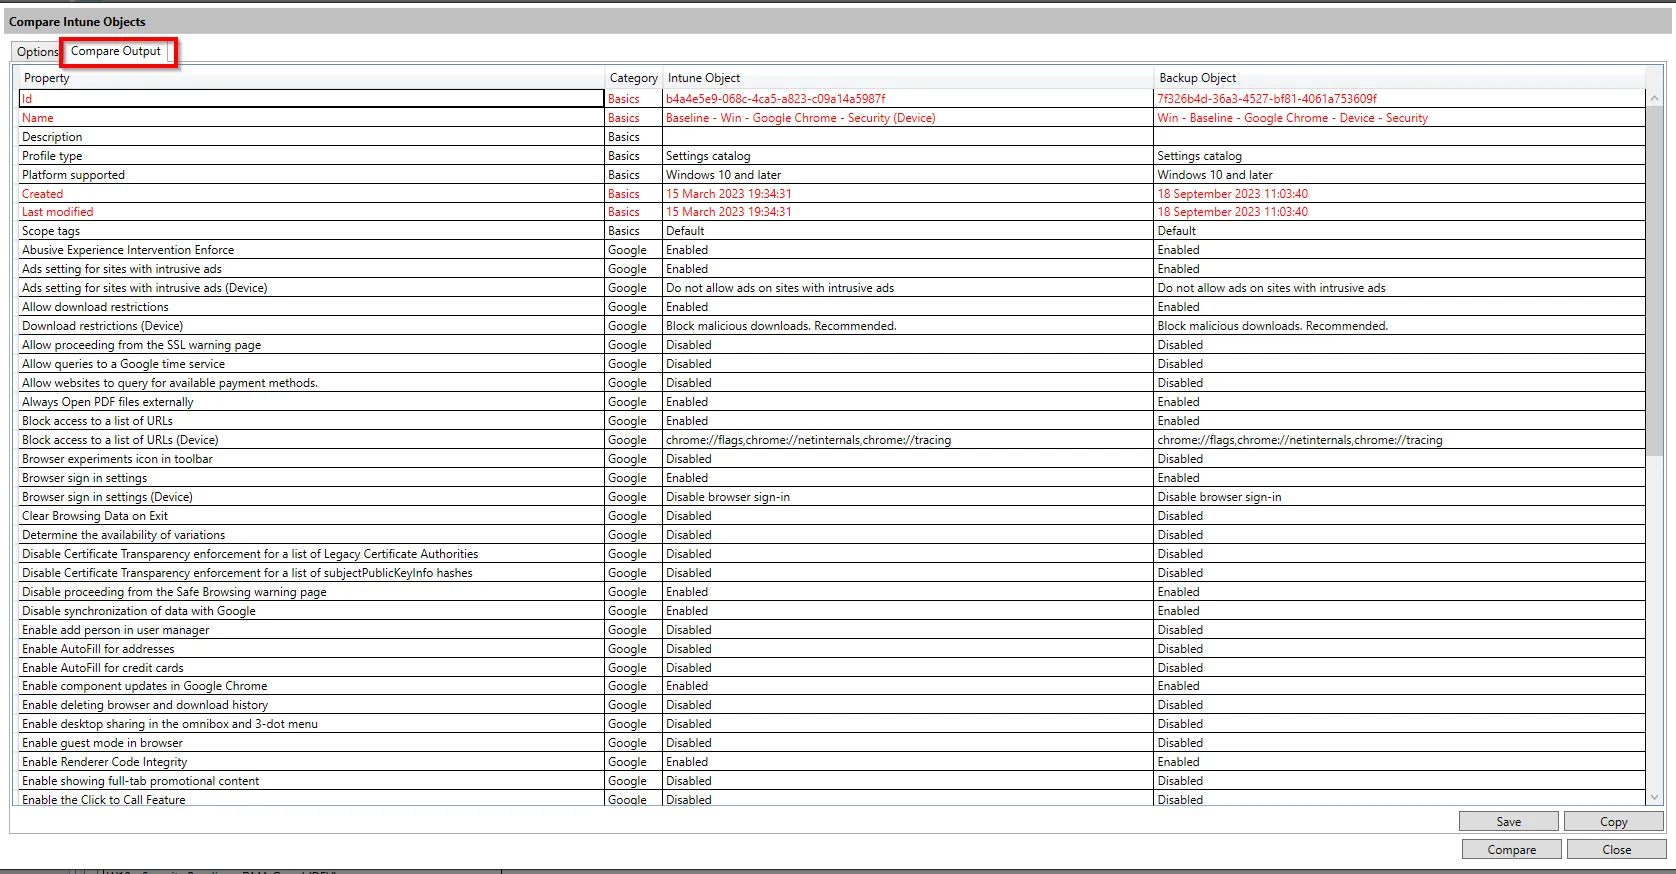The height and width of the screenshot is (874, 1676).
Task: Click 'Download restrictions (Device)' property
Action: 103,326
